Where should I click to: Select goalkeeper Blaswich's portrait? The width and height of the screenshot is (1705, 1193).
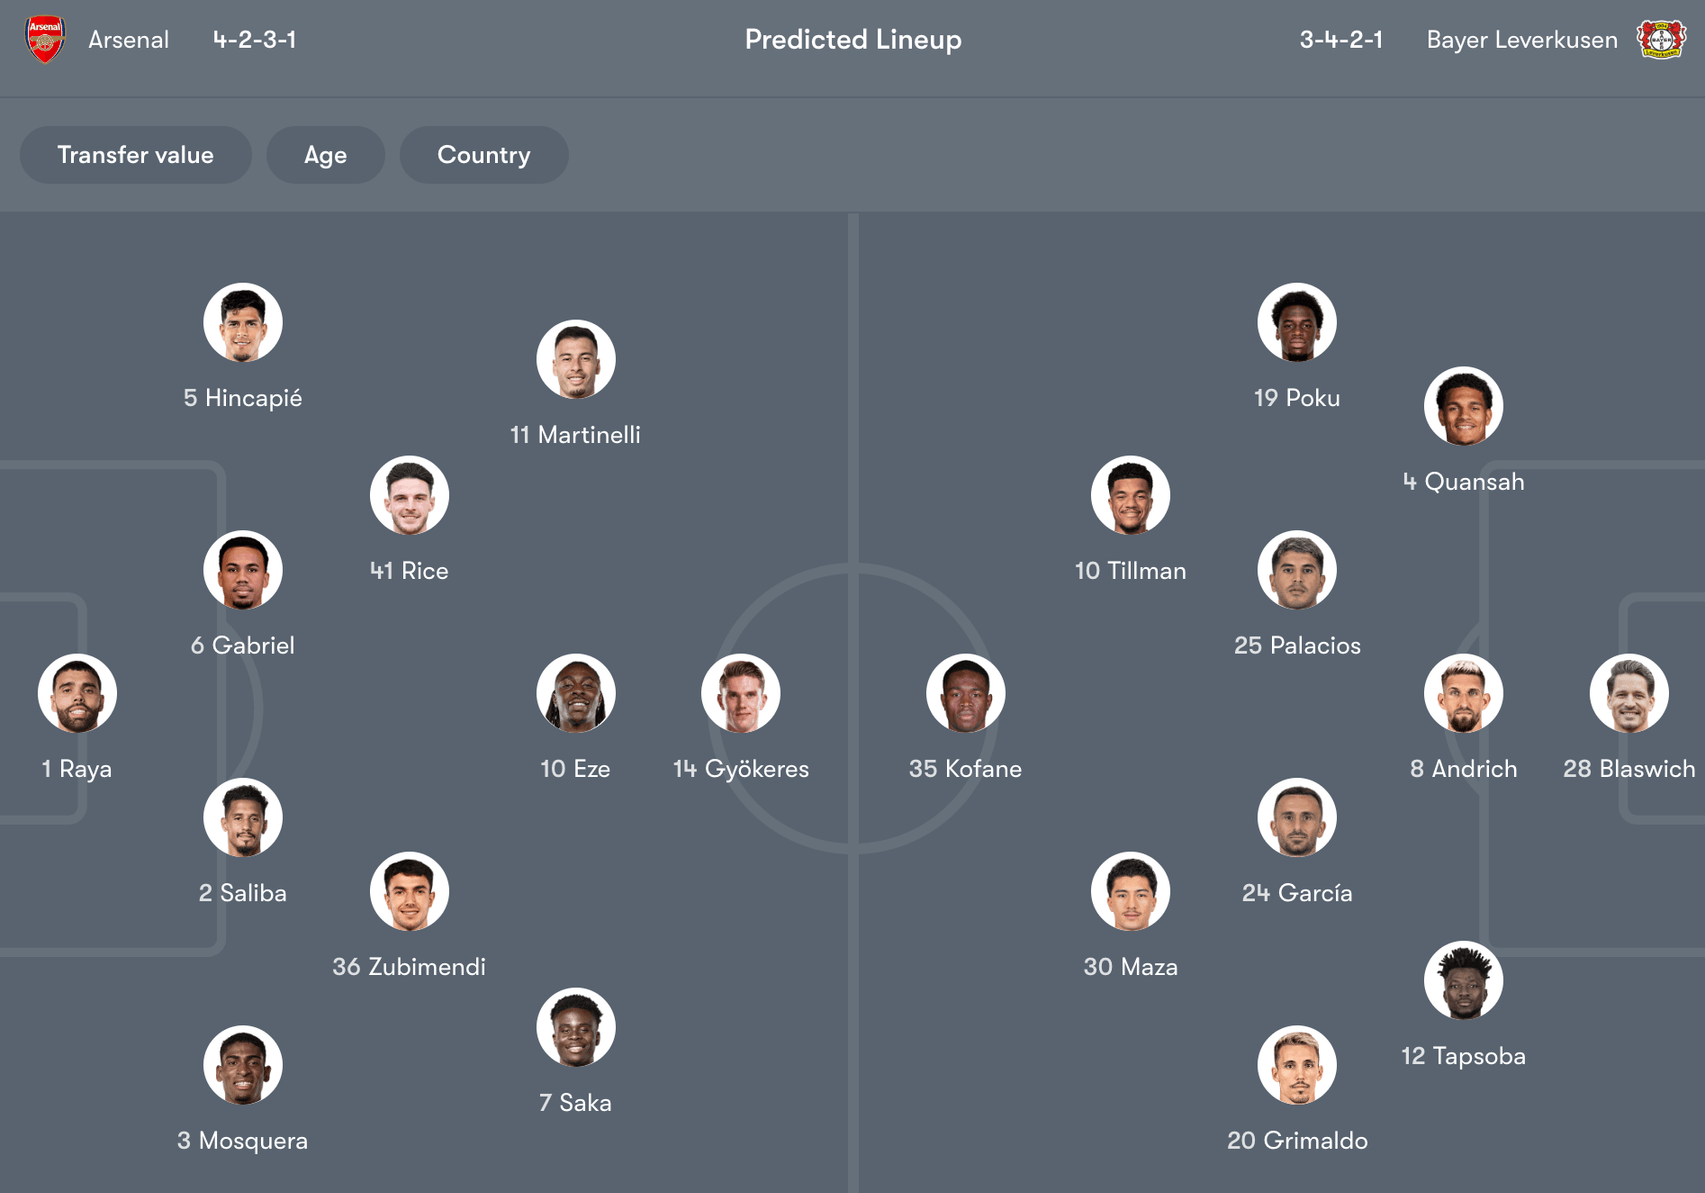click(1631, 693)
